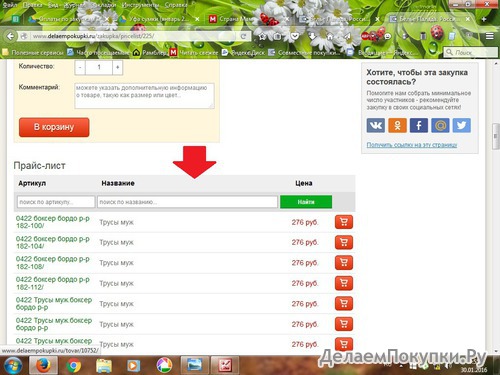Click the browser back arrow

tap(10, 36)
